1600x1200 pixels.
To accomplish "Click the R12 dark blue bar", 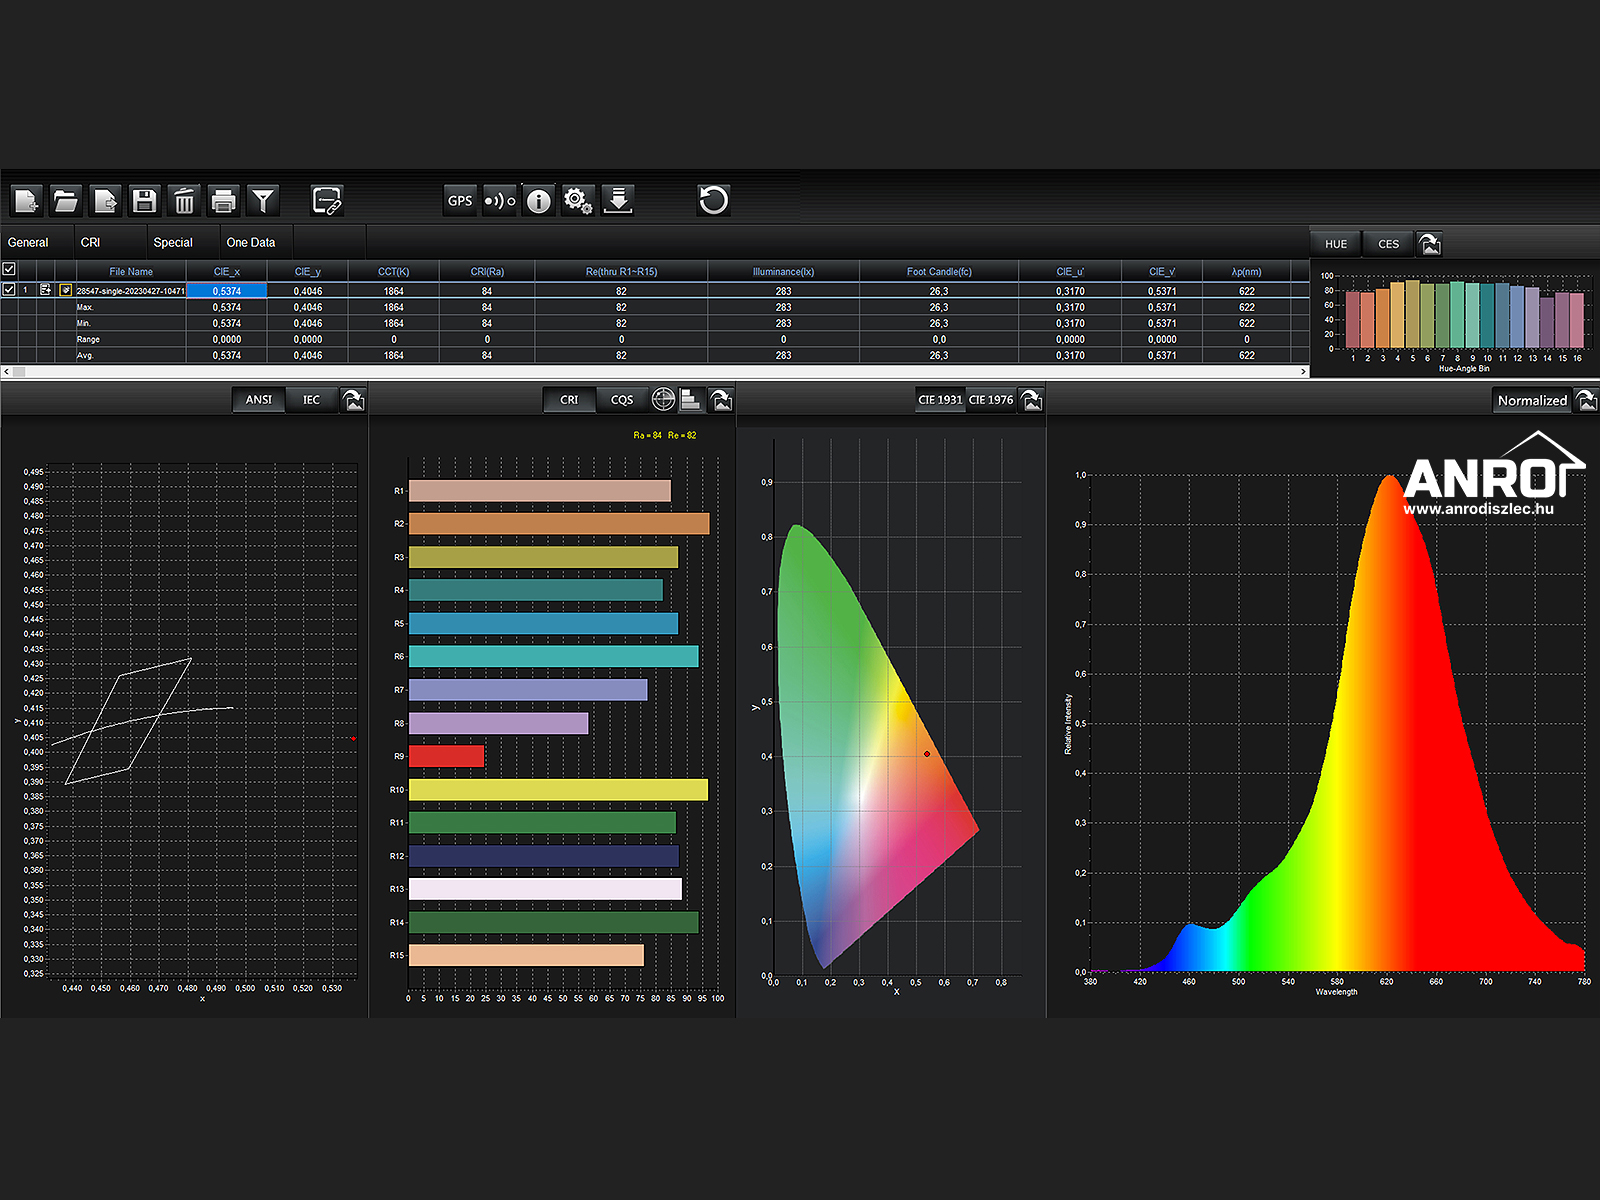I will click(x=544, y=856).
